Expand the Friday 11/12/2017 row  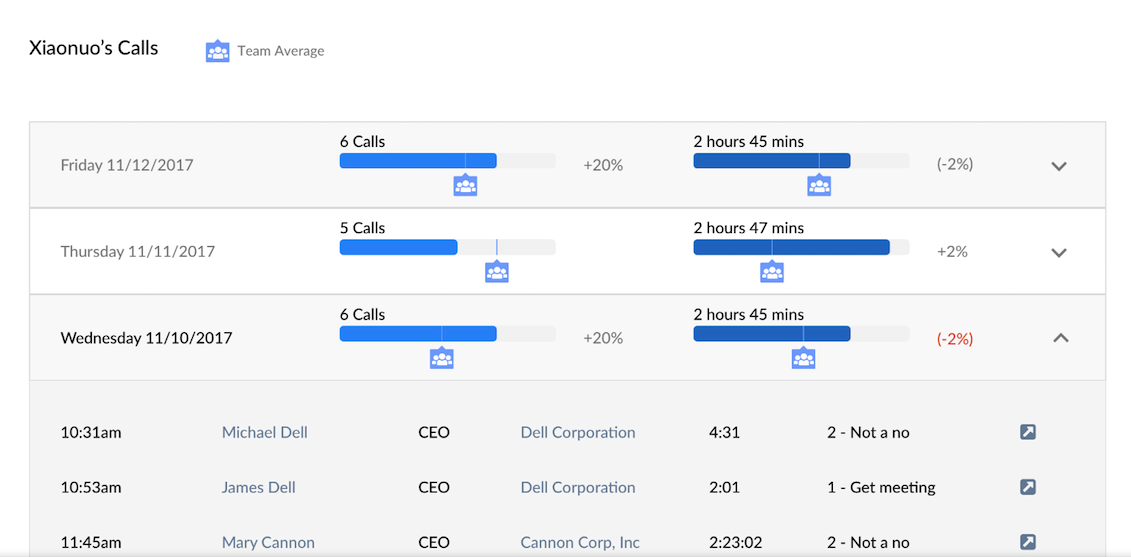click(x=1059, y=166)
